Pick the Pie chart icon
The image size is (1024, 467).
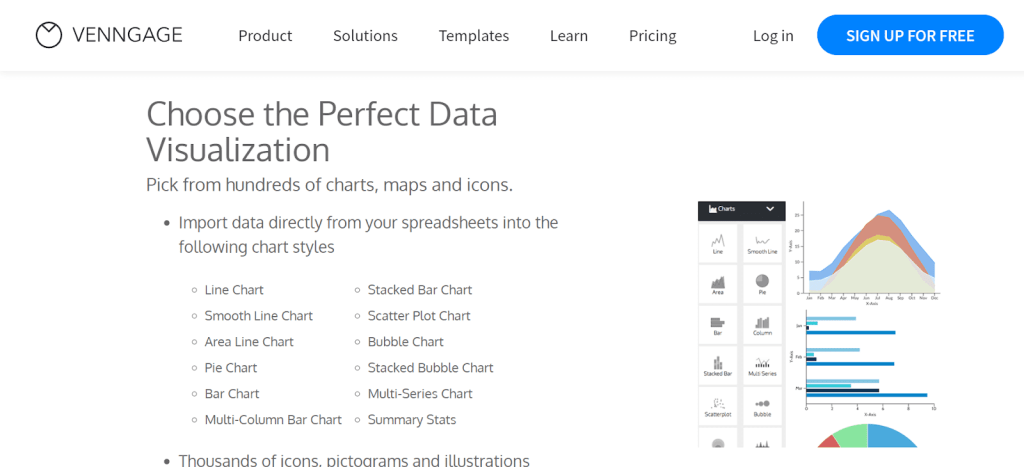(x=763, y=284)
